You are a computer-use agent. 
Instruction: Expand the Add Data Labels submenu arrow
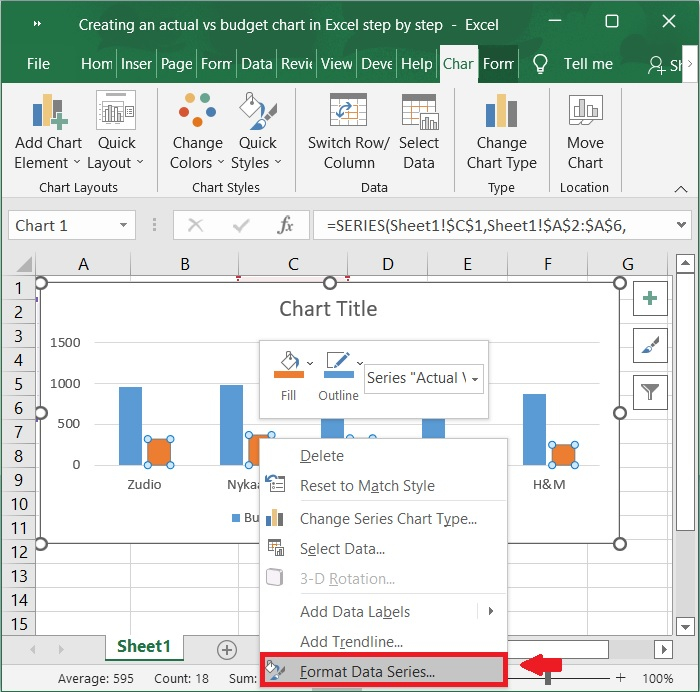coord(491,611)
